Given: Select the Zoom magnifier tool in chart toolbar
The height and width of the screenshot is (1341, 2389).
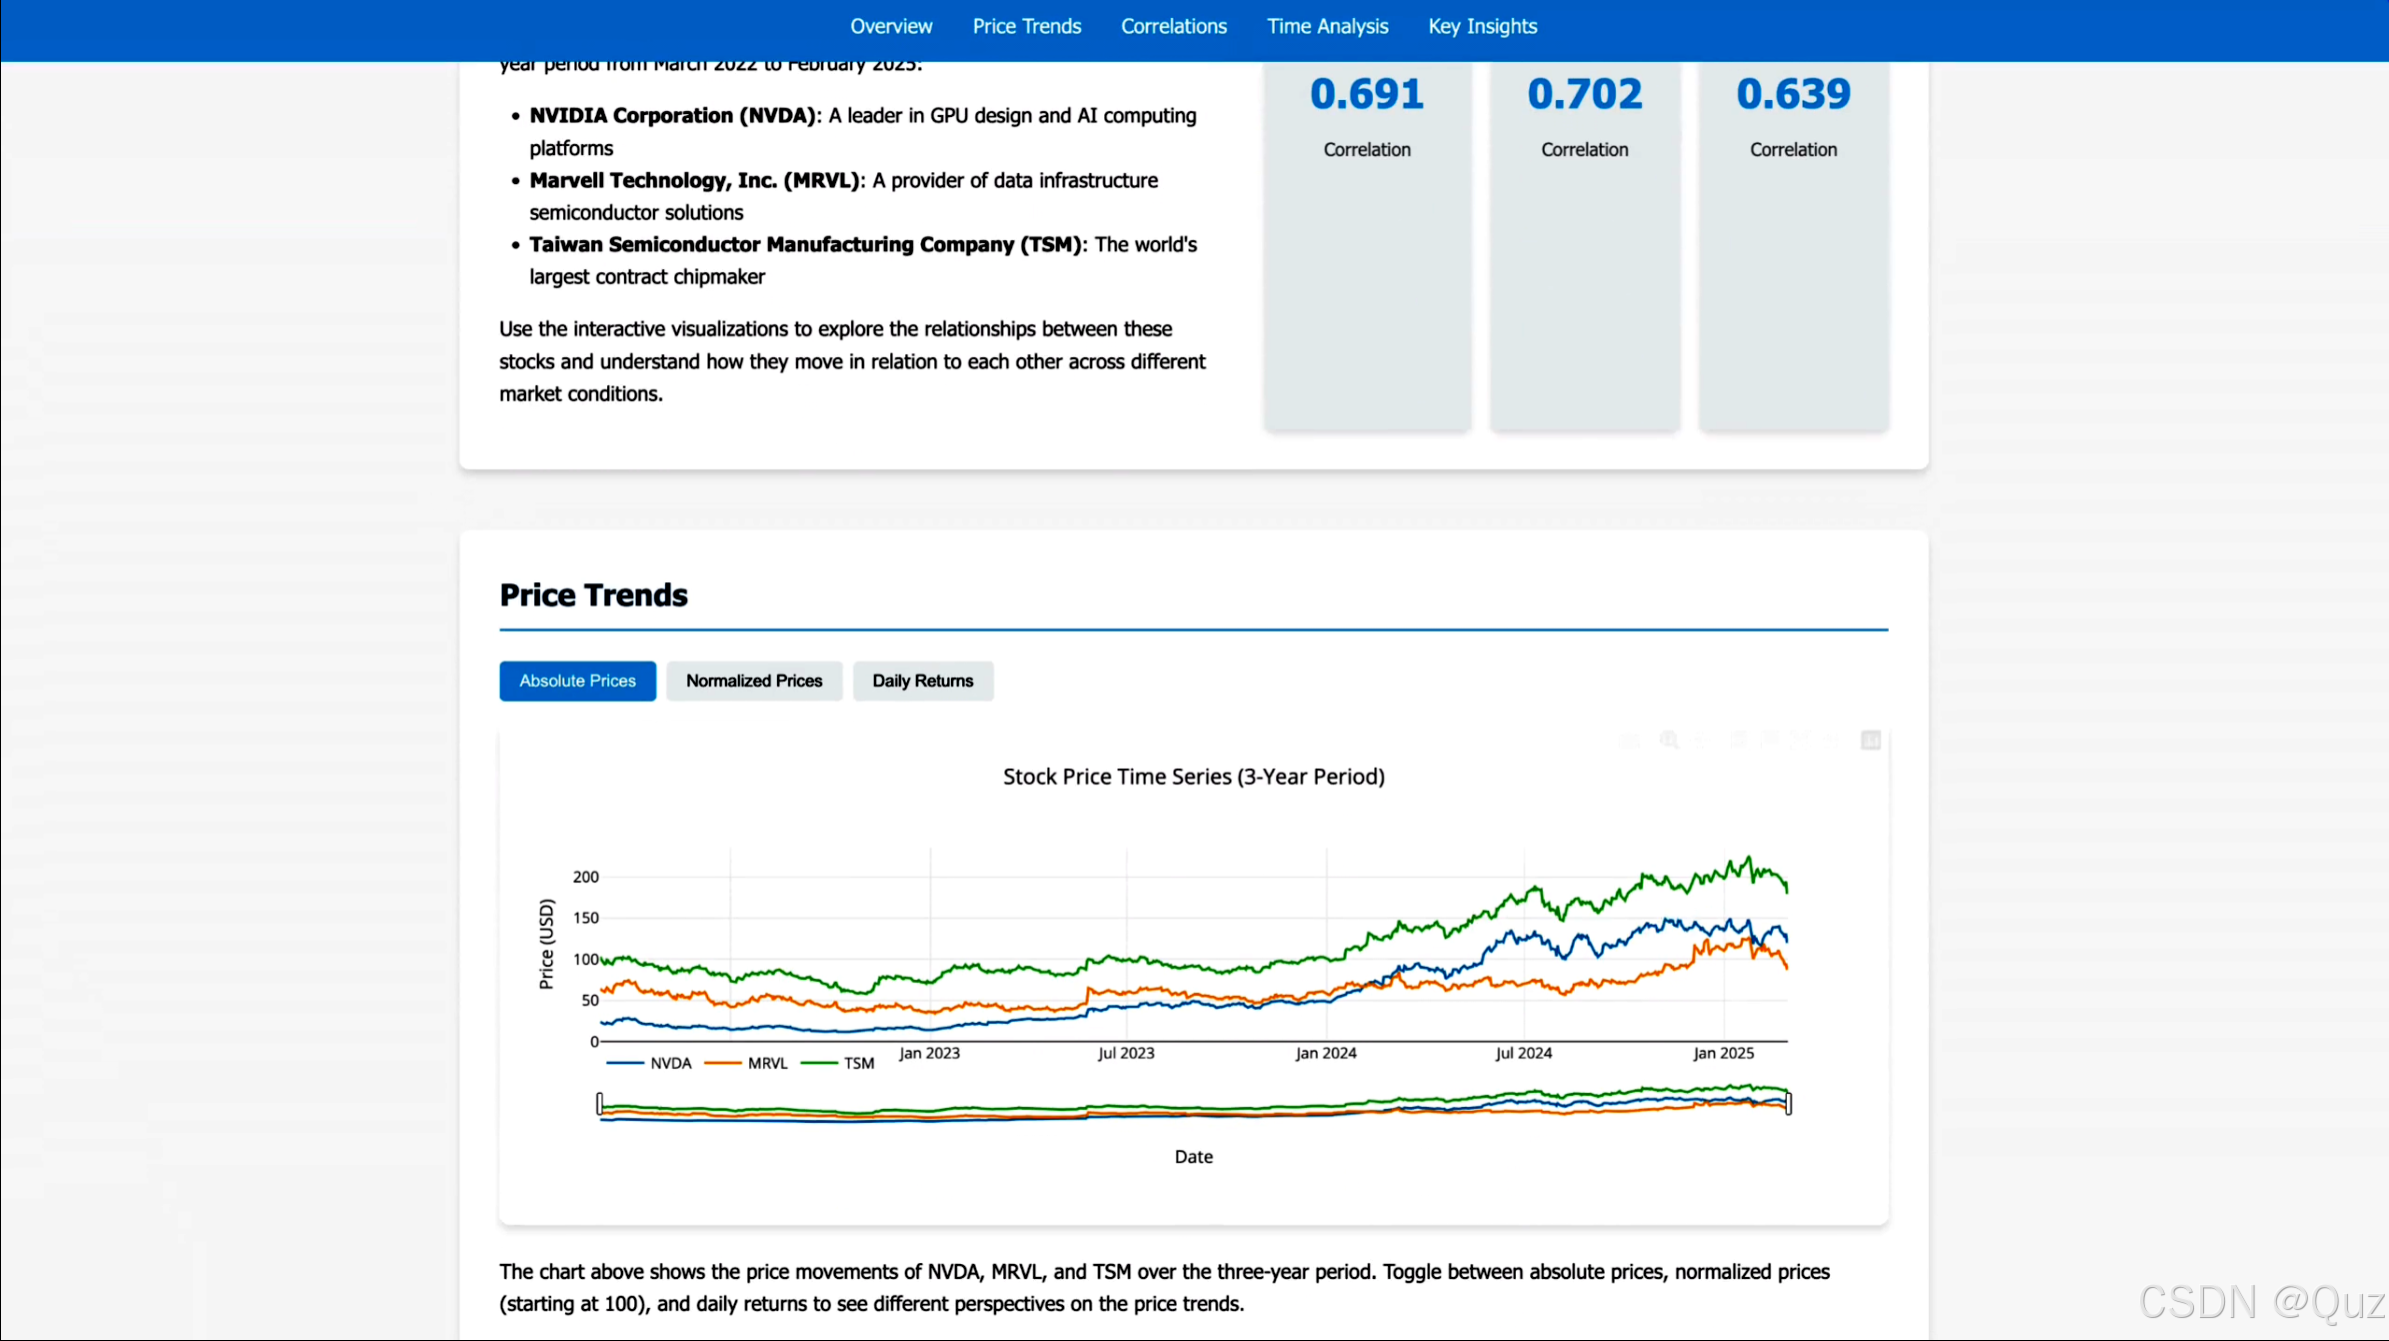Looking at the screenshot, I should (x=1669, y=740).
